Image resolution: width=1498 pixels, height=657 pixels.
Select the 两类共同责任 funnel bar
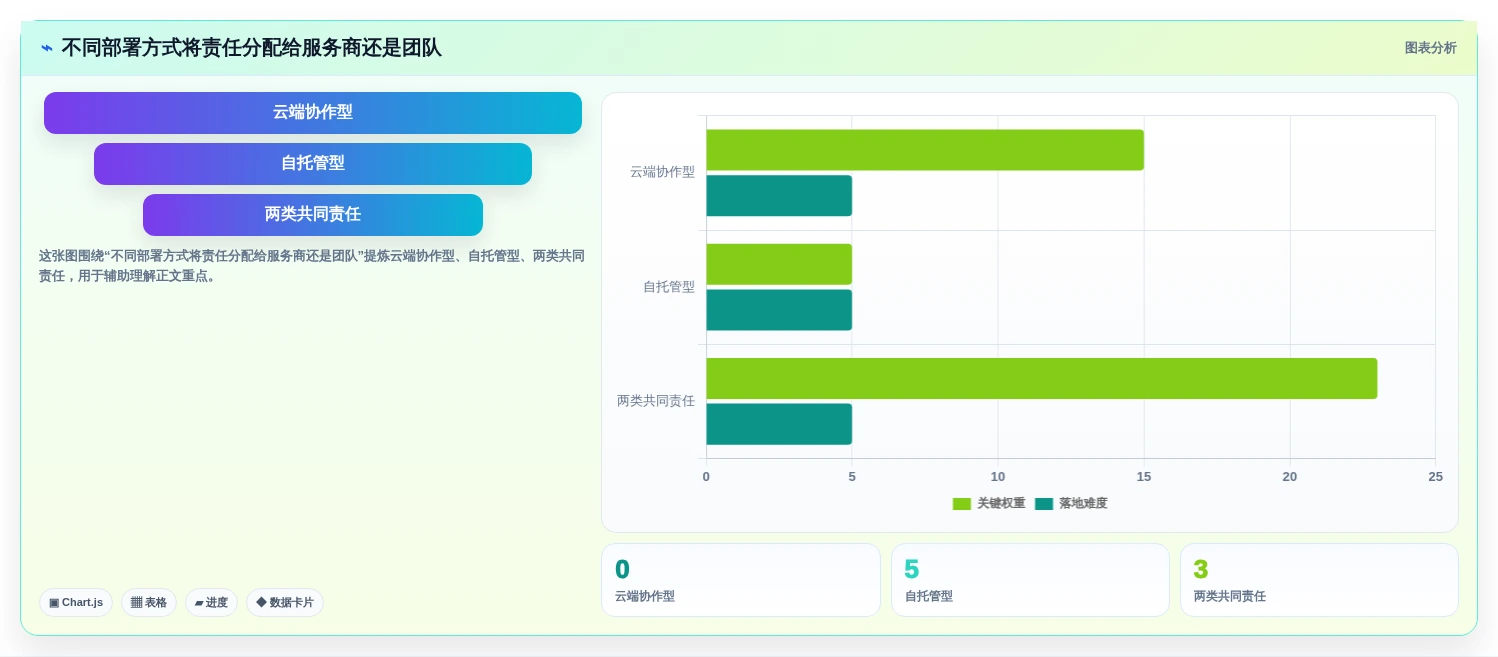[313, 215]
